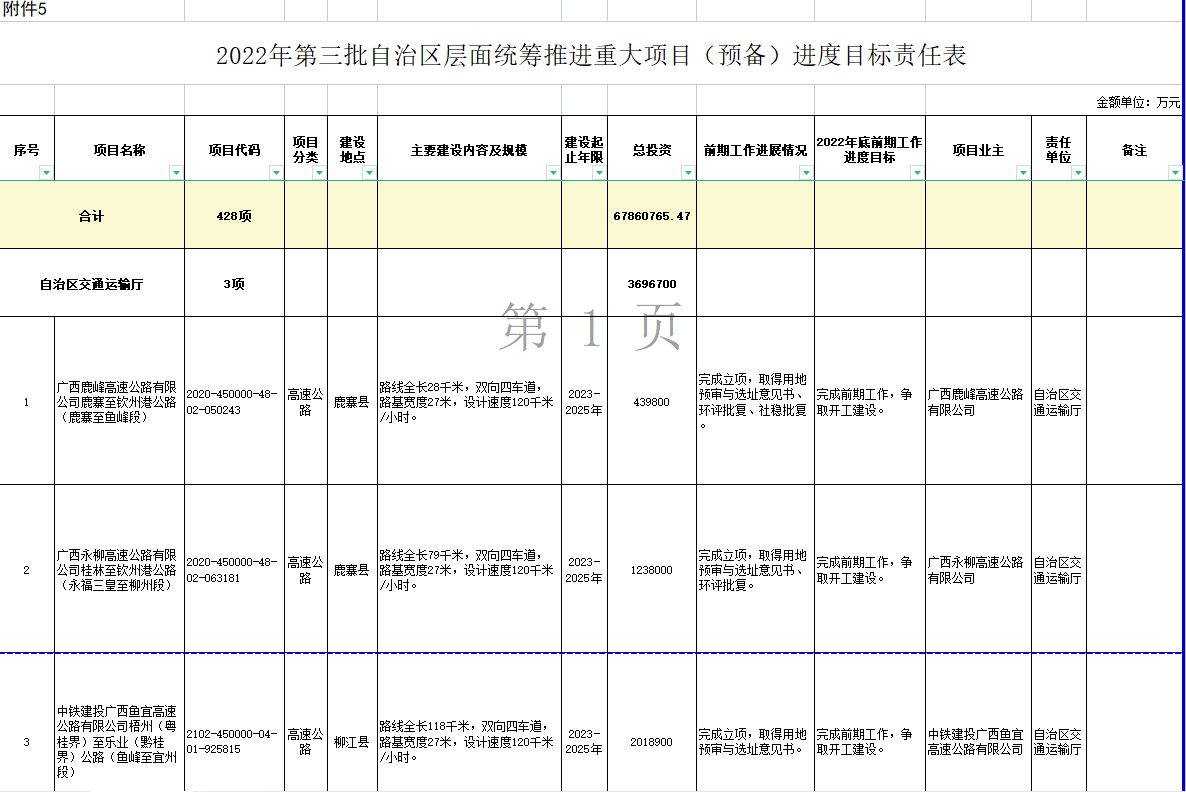Select the 合计 total investment cell 67860765.47
The width and height of the screenshot is (1186, 792).
click(652, 216)
